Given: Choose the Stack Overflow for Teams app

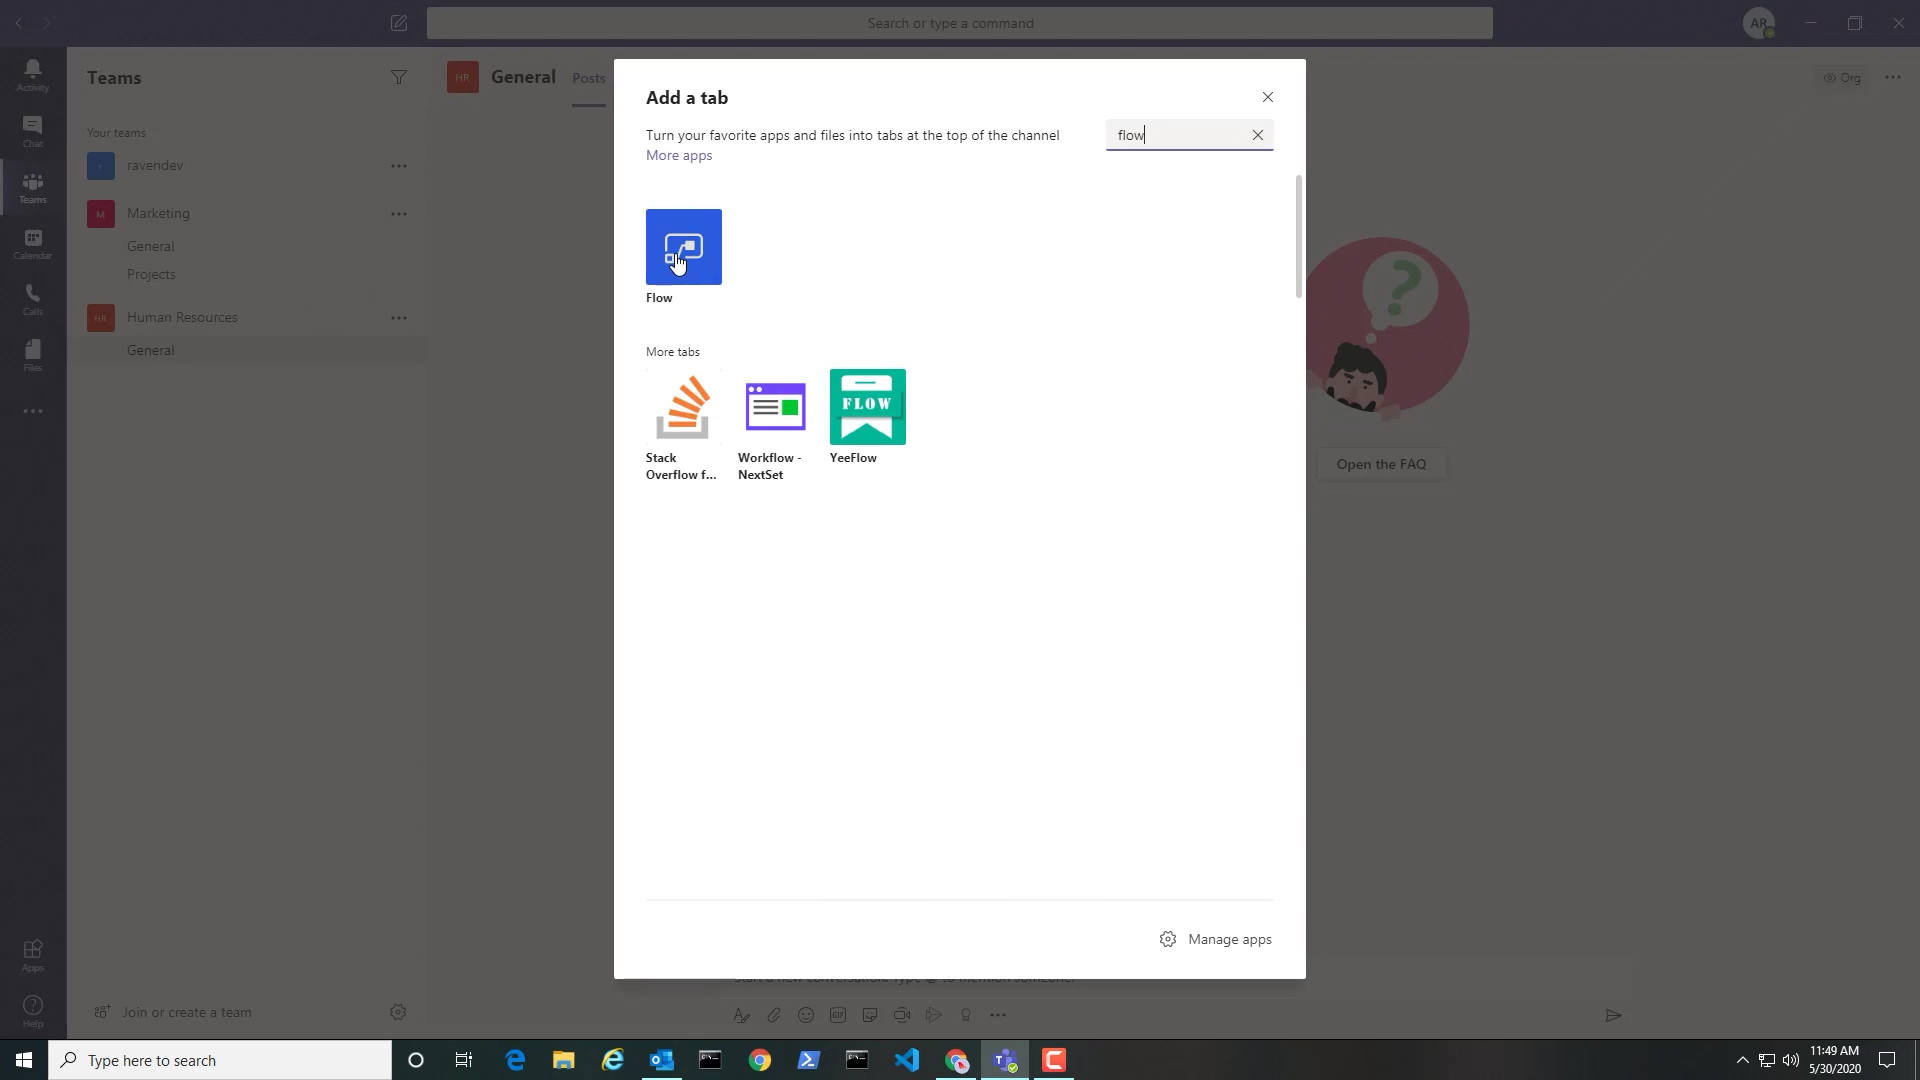Looking at the screenshot, I should pyautogui.click(x=683, y=407).
